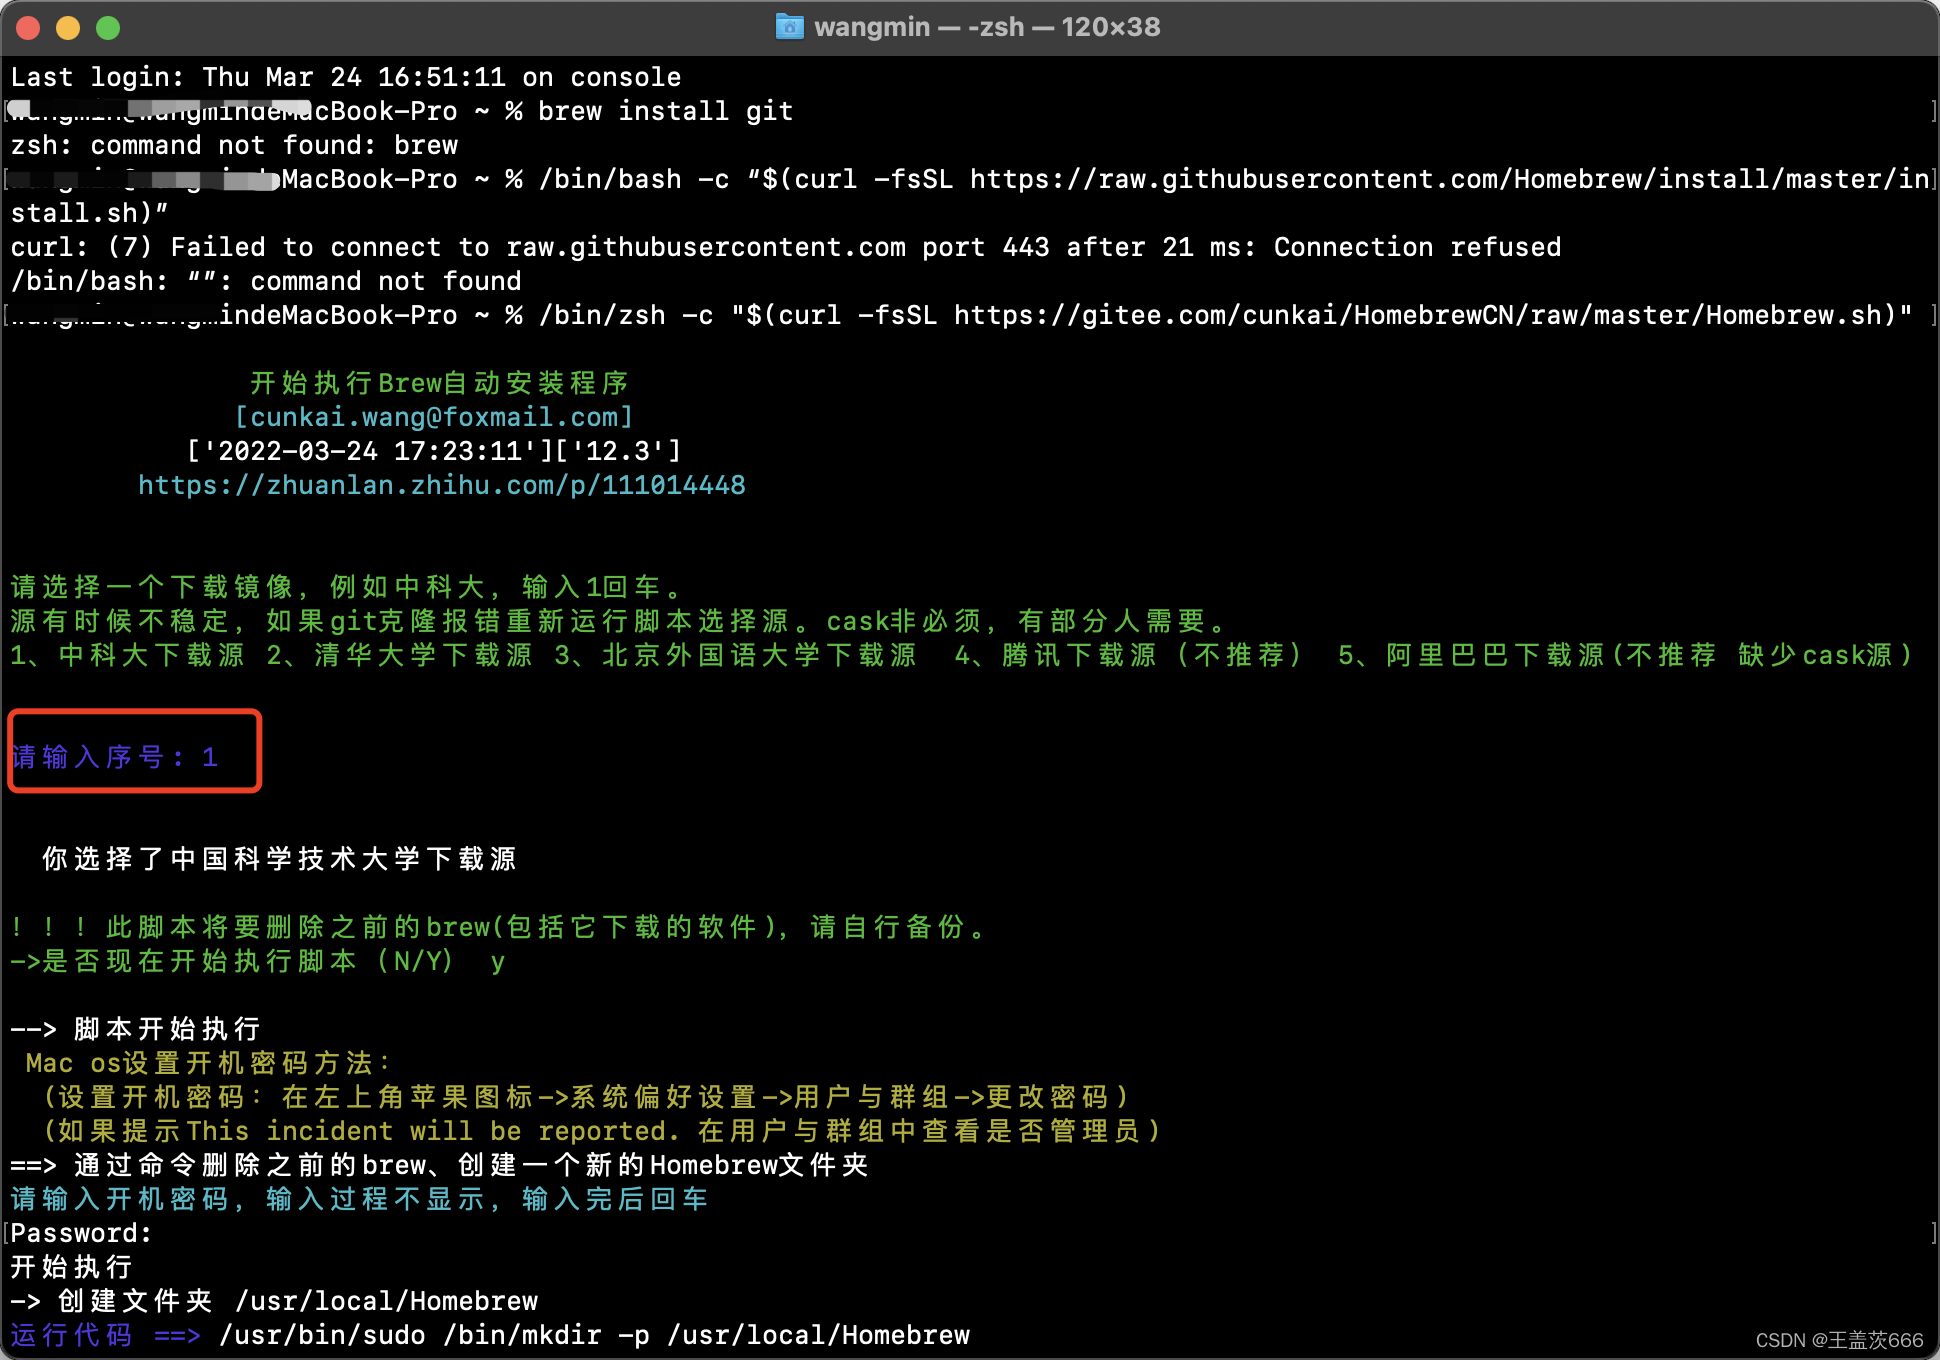Open the zhuanlan.zhihu.com link

click(442, 486)
